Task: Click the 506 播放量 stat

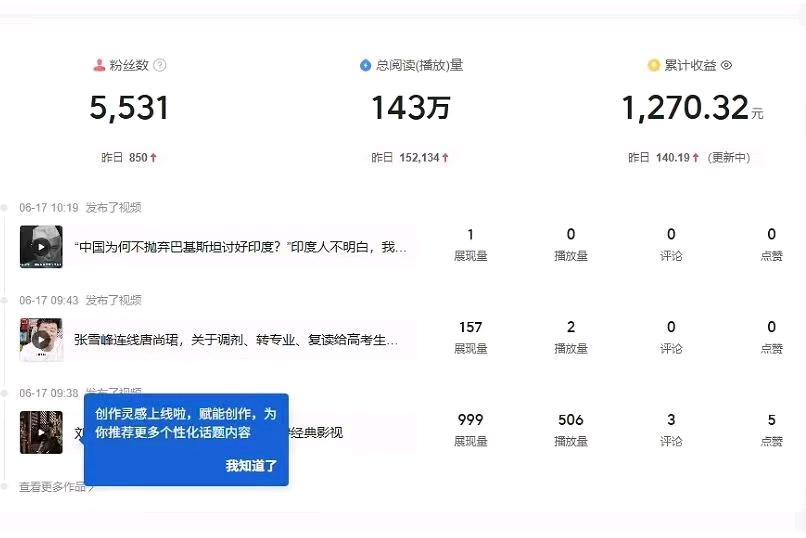Action: [571, 430]
